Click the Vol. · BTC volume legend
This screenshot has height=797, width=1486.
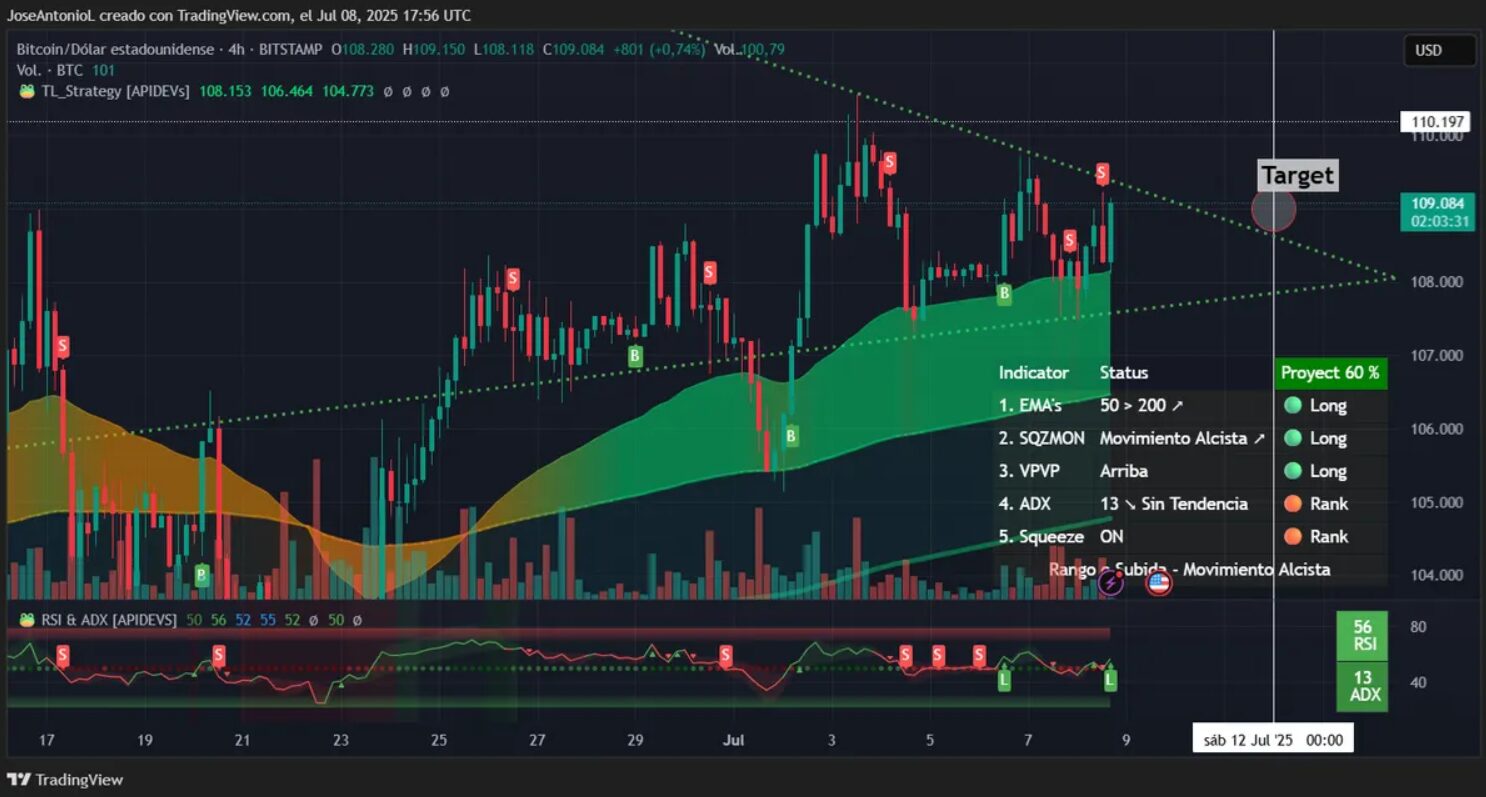coord(51,70)
